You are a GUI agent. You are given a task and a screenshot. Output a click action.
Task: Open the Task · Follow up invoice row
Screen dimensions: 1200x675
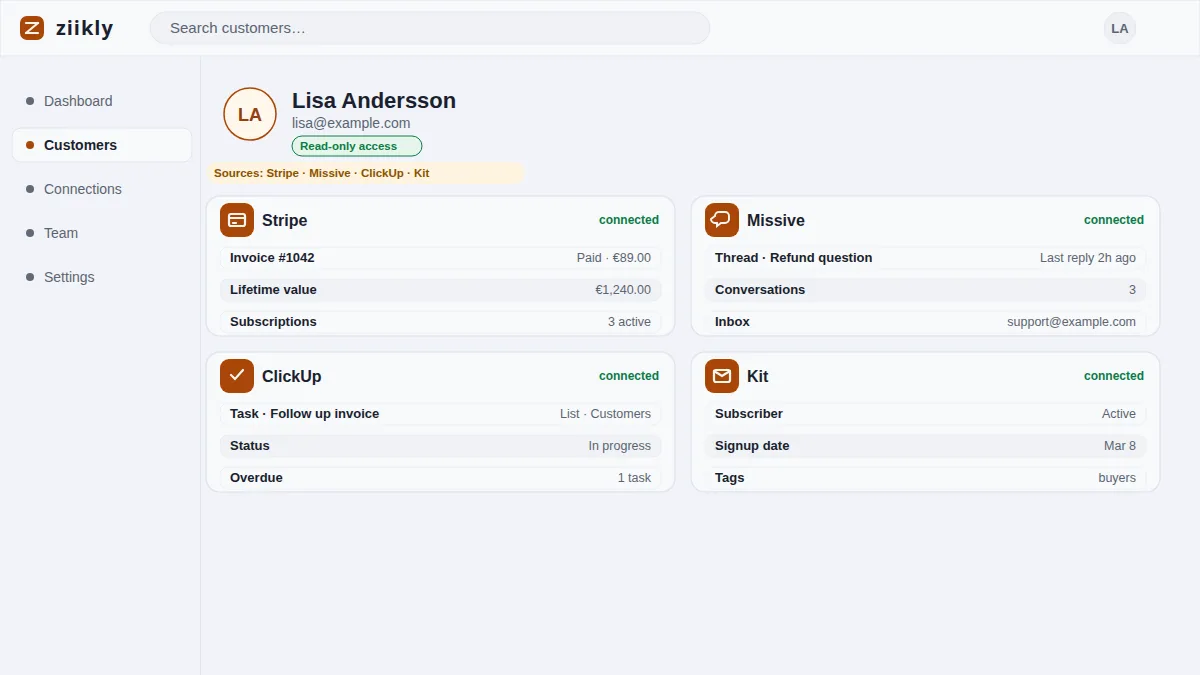click(440, 414)
